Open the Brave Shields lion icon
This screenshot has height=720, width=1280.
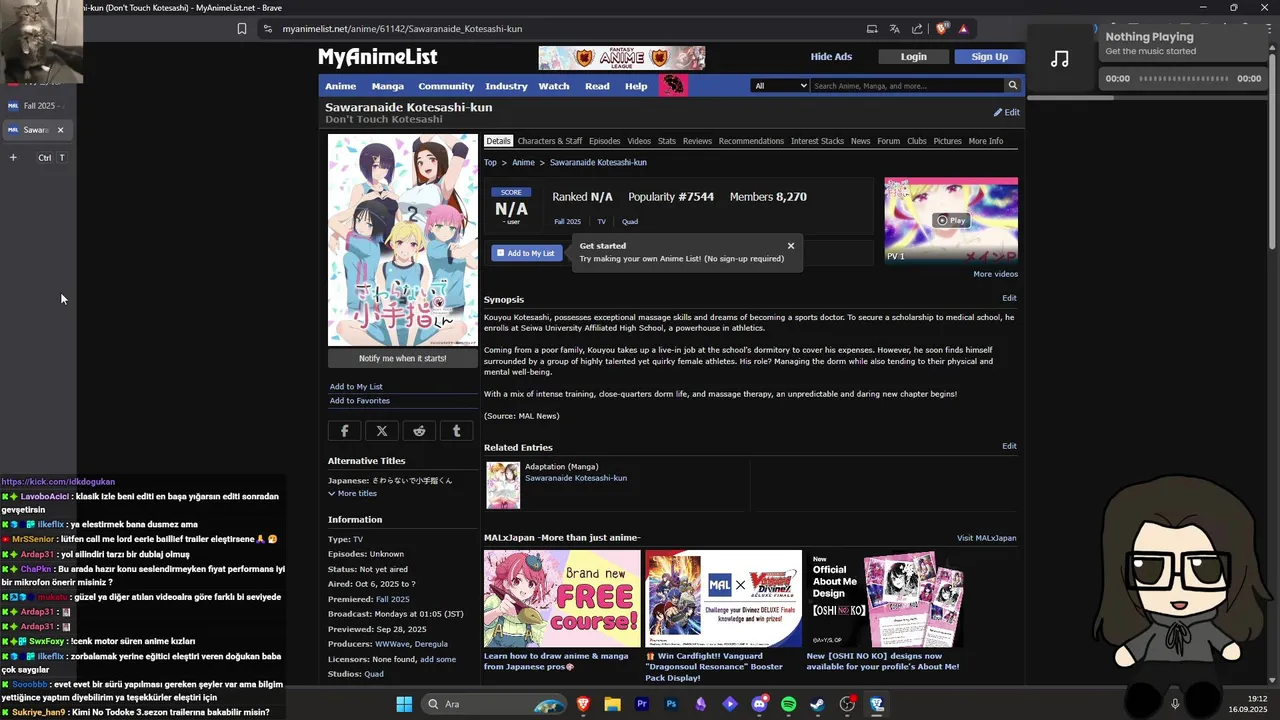click(941, 29)
